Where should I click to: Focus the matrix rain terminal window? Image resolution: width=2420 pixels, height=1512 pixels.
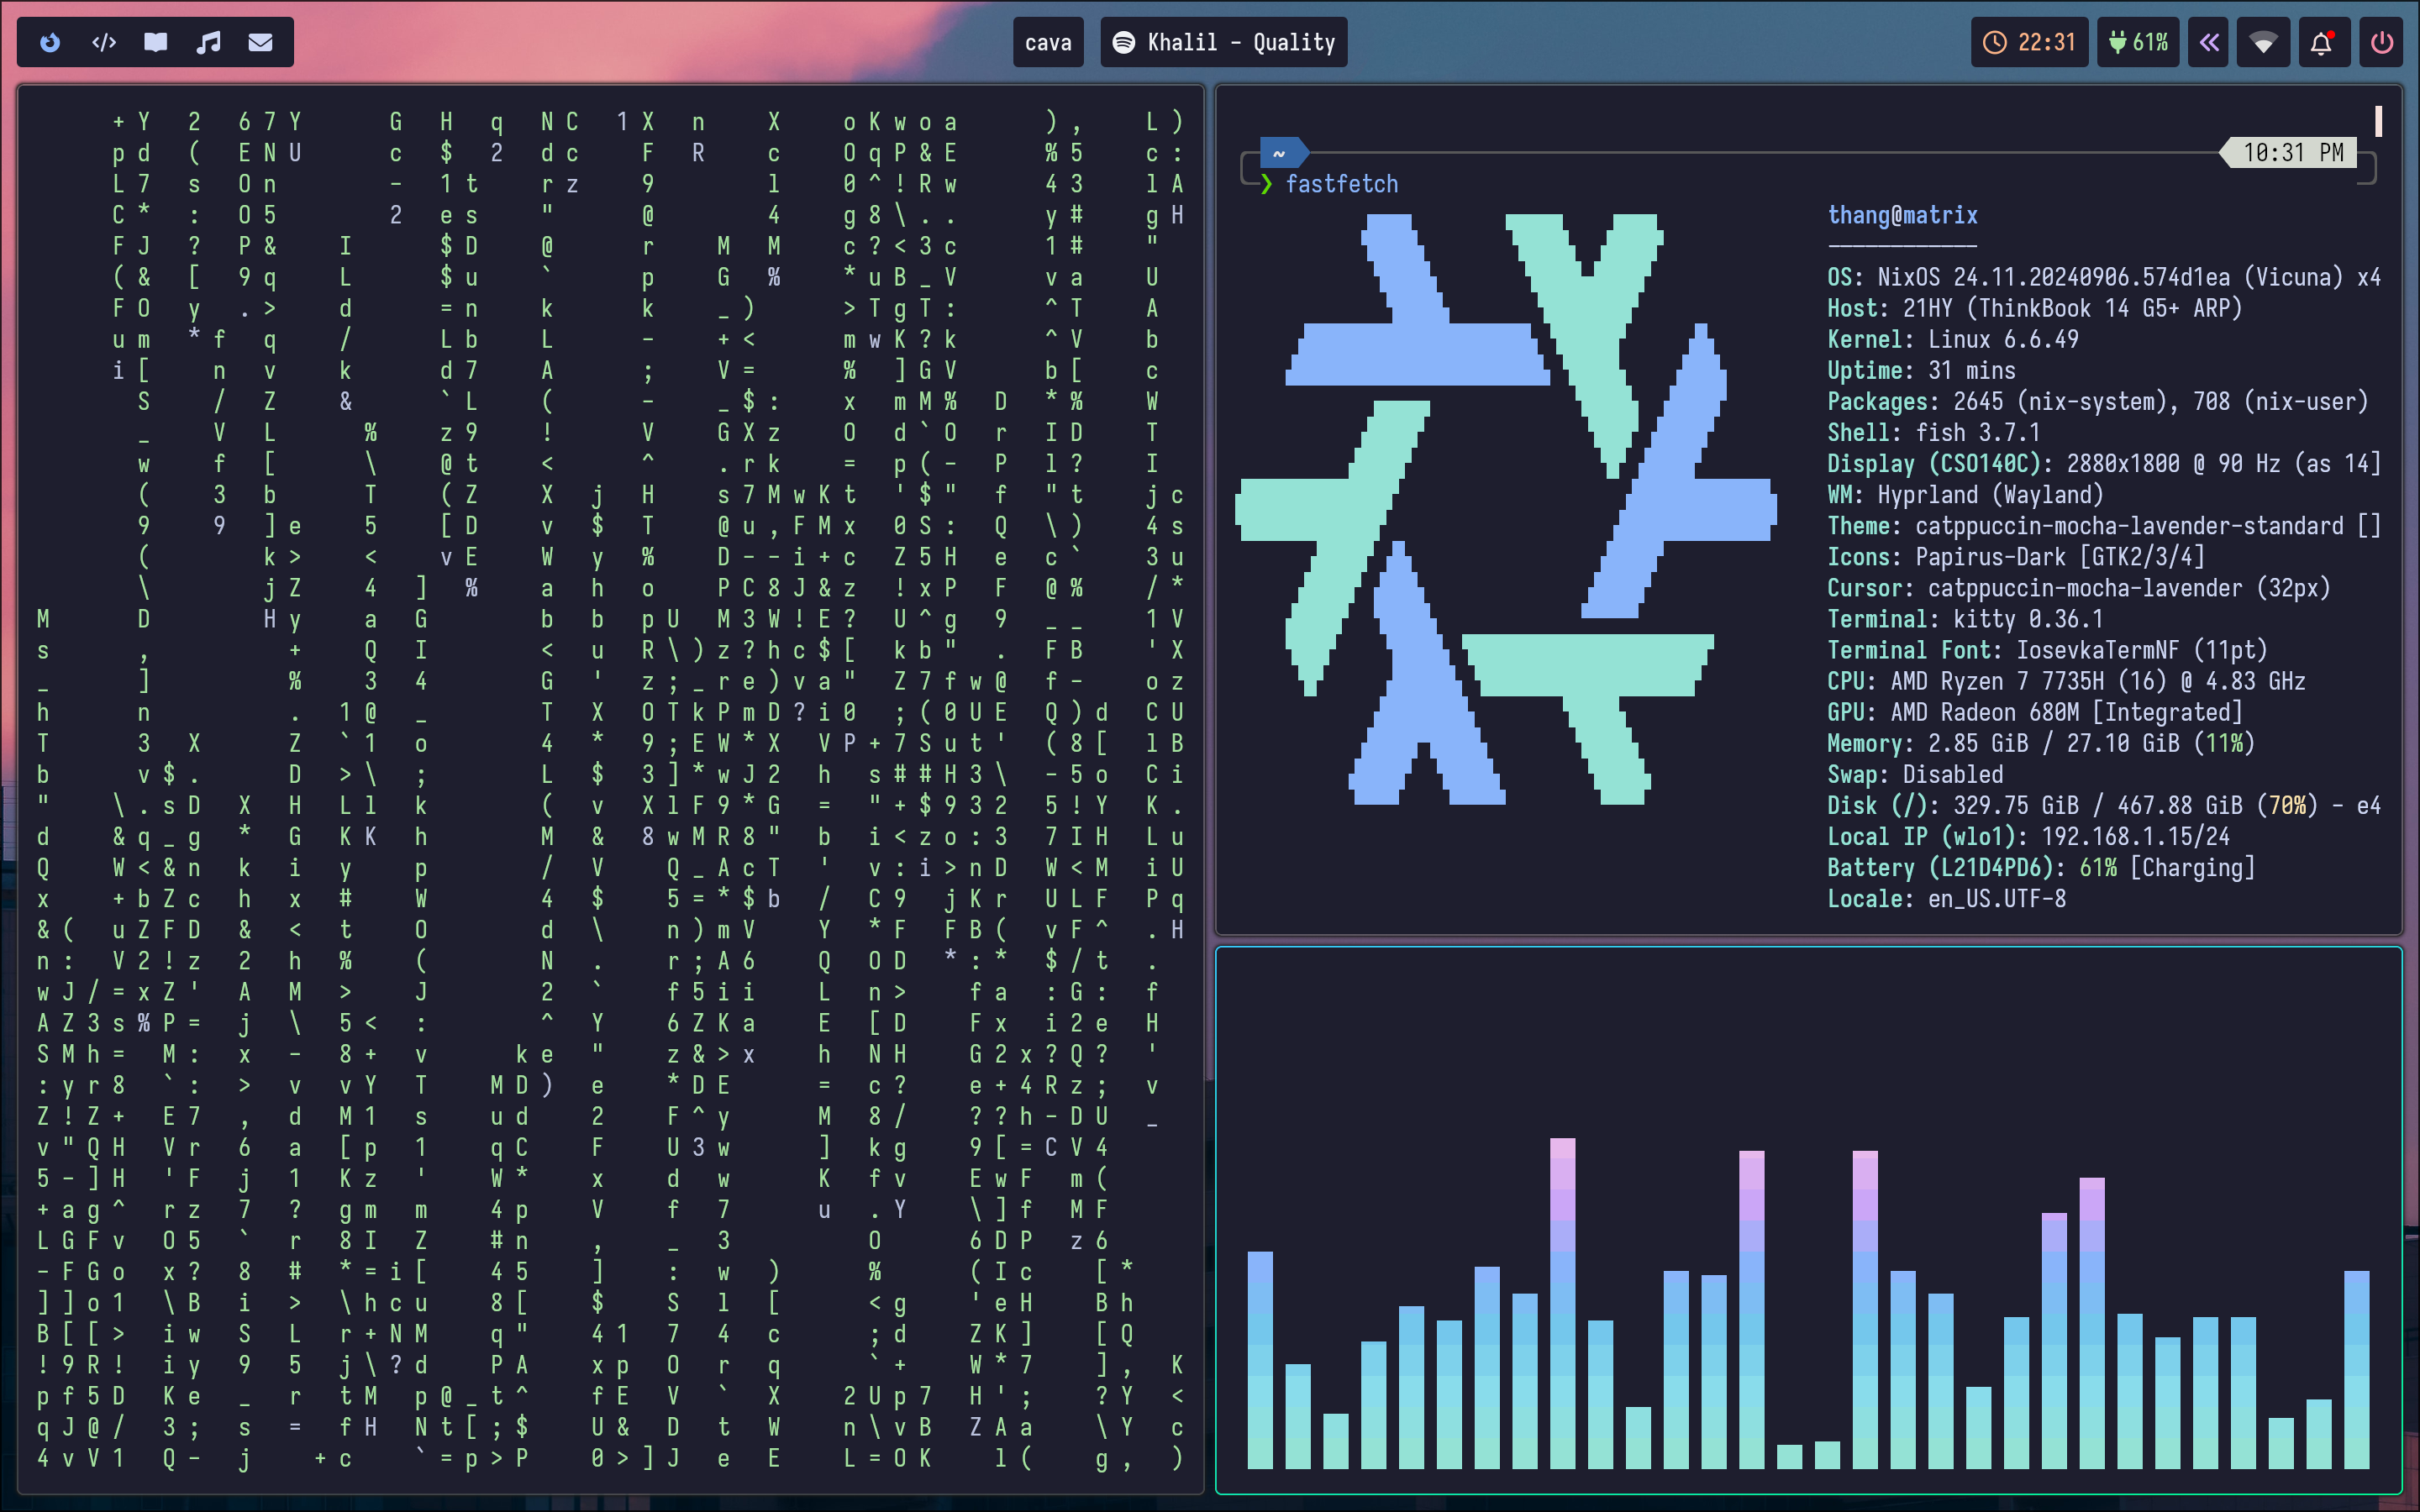pyautogui.click(x=610, y=790)
